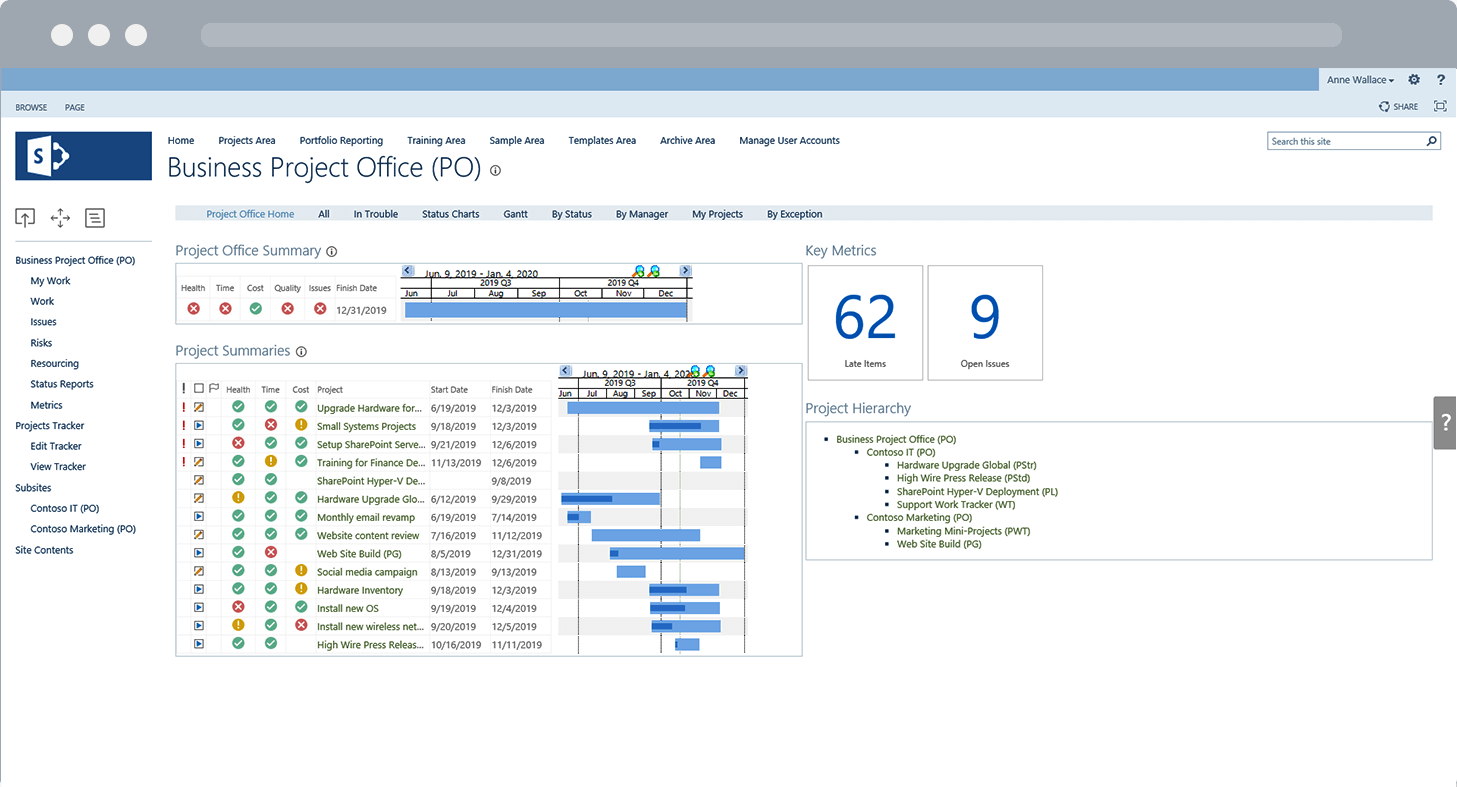Viewport: 1457px width, 787px height.
Task: Click the SharePoint logo tile
Action: [x=83, y=156]
